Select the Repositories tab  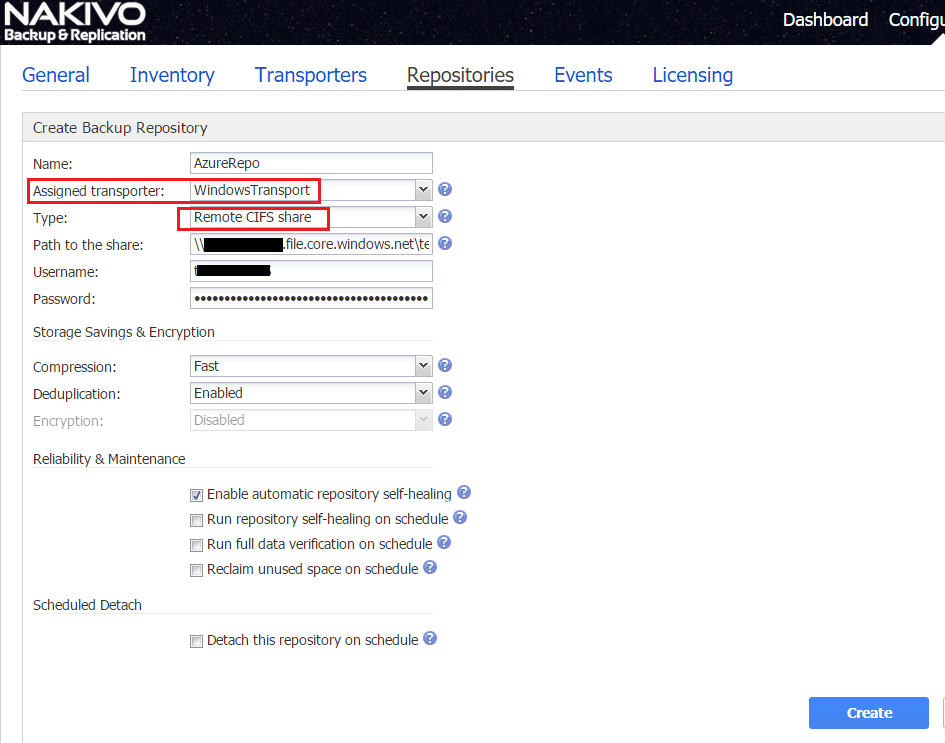point(460,75)
